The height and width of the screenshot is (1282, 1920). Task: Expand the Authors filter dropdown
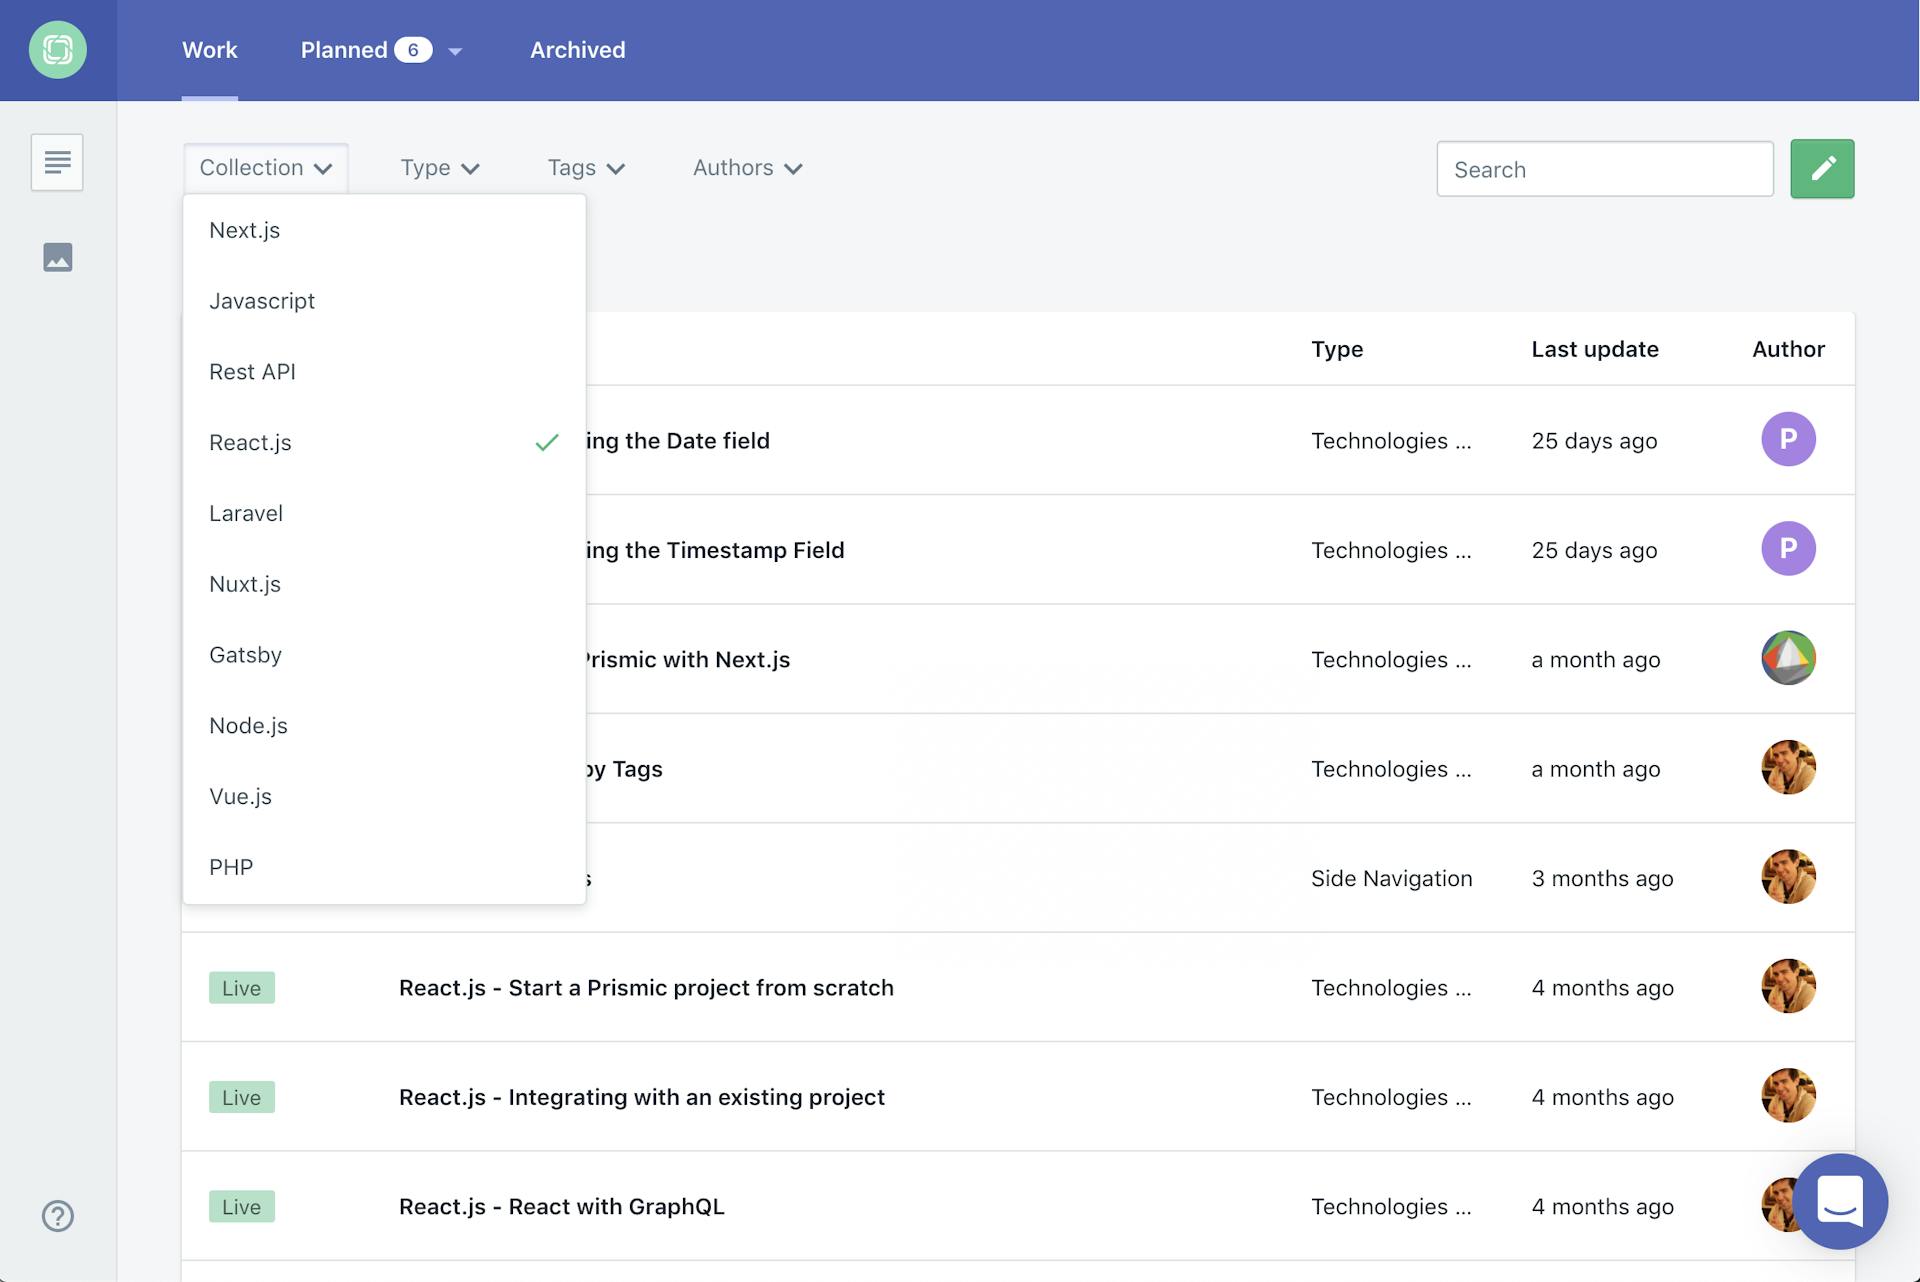click(747, 168)
